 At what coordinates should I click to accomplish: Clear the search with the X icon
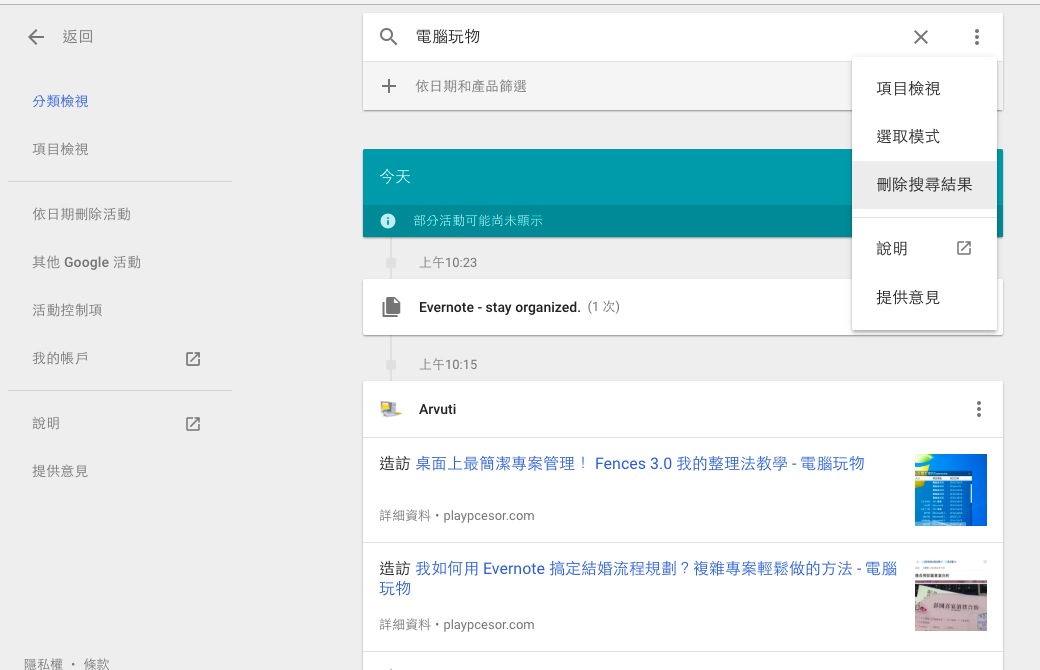[921, 37]
